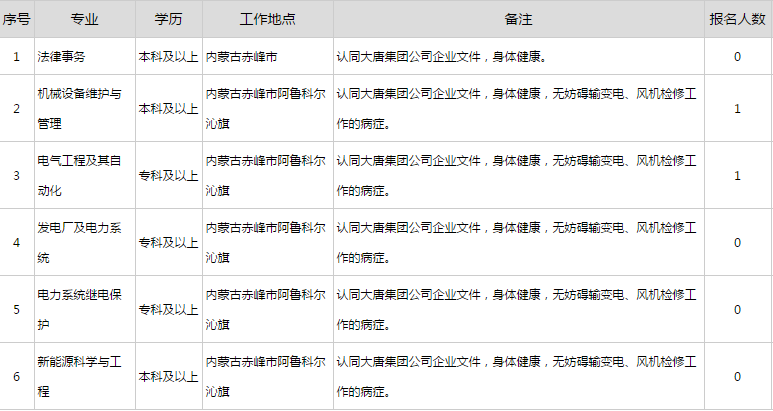Select the 电气工程及其自动化 major cell
Screen dimensions: 773x411
(x=80, y=175)
